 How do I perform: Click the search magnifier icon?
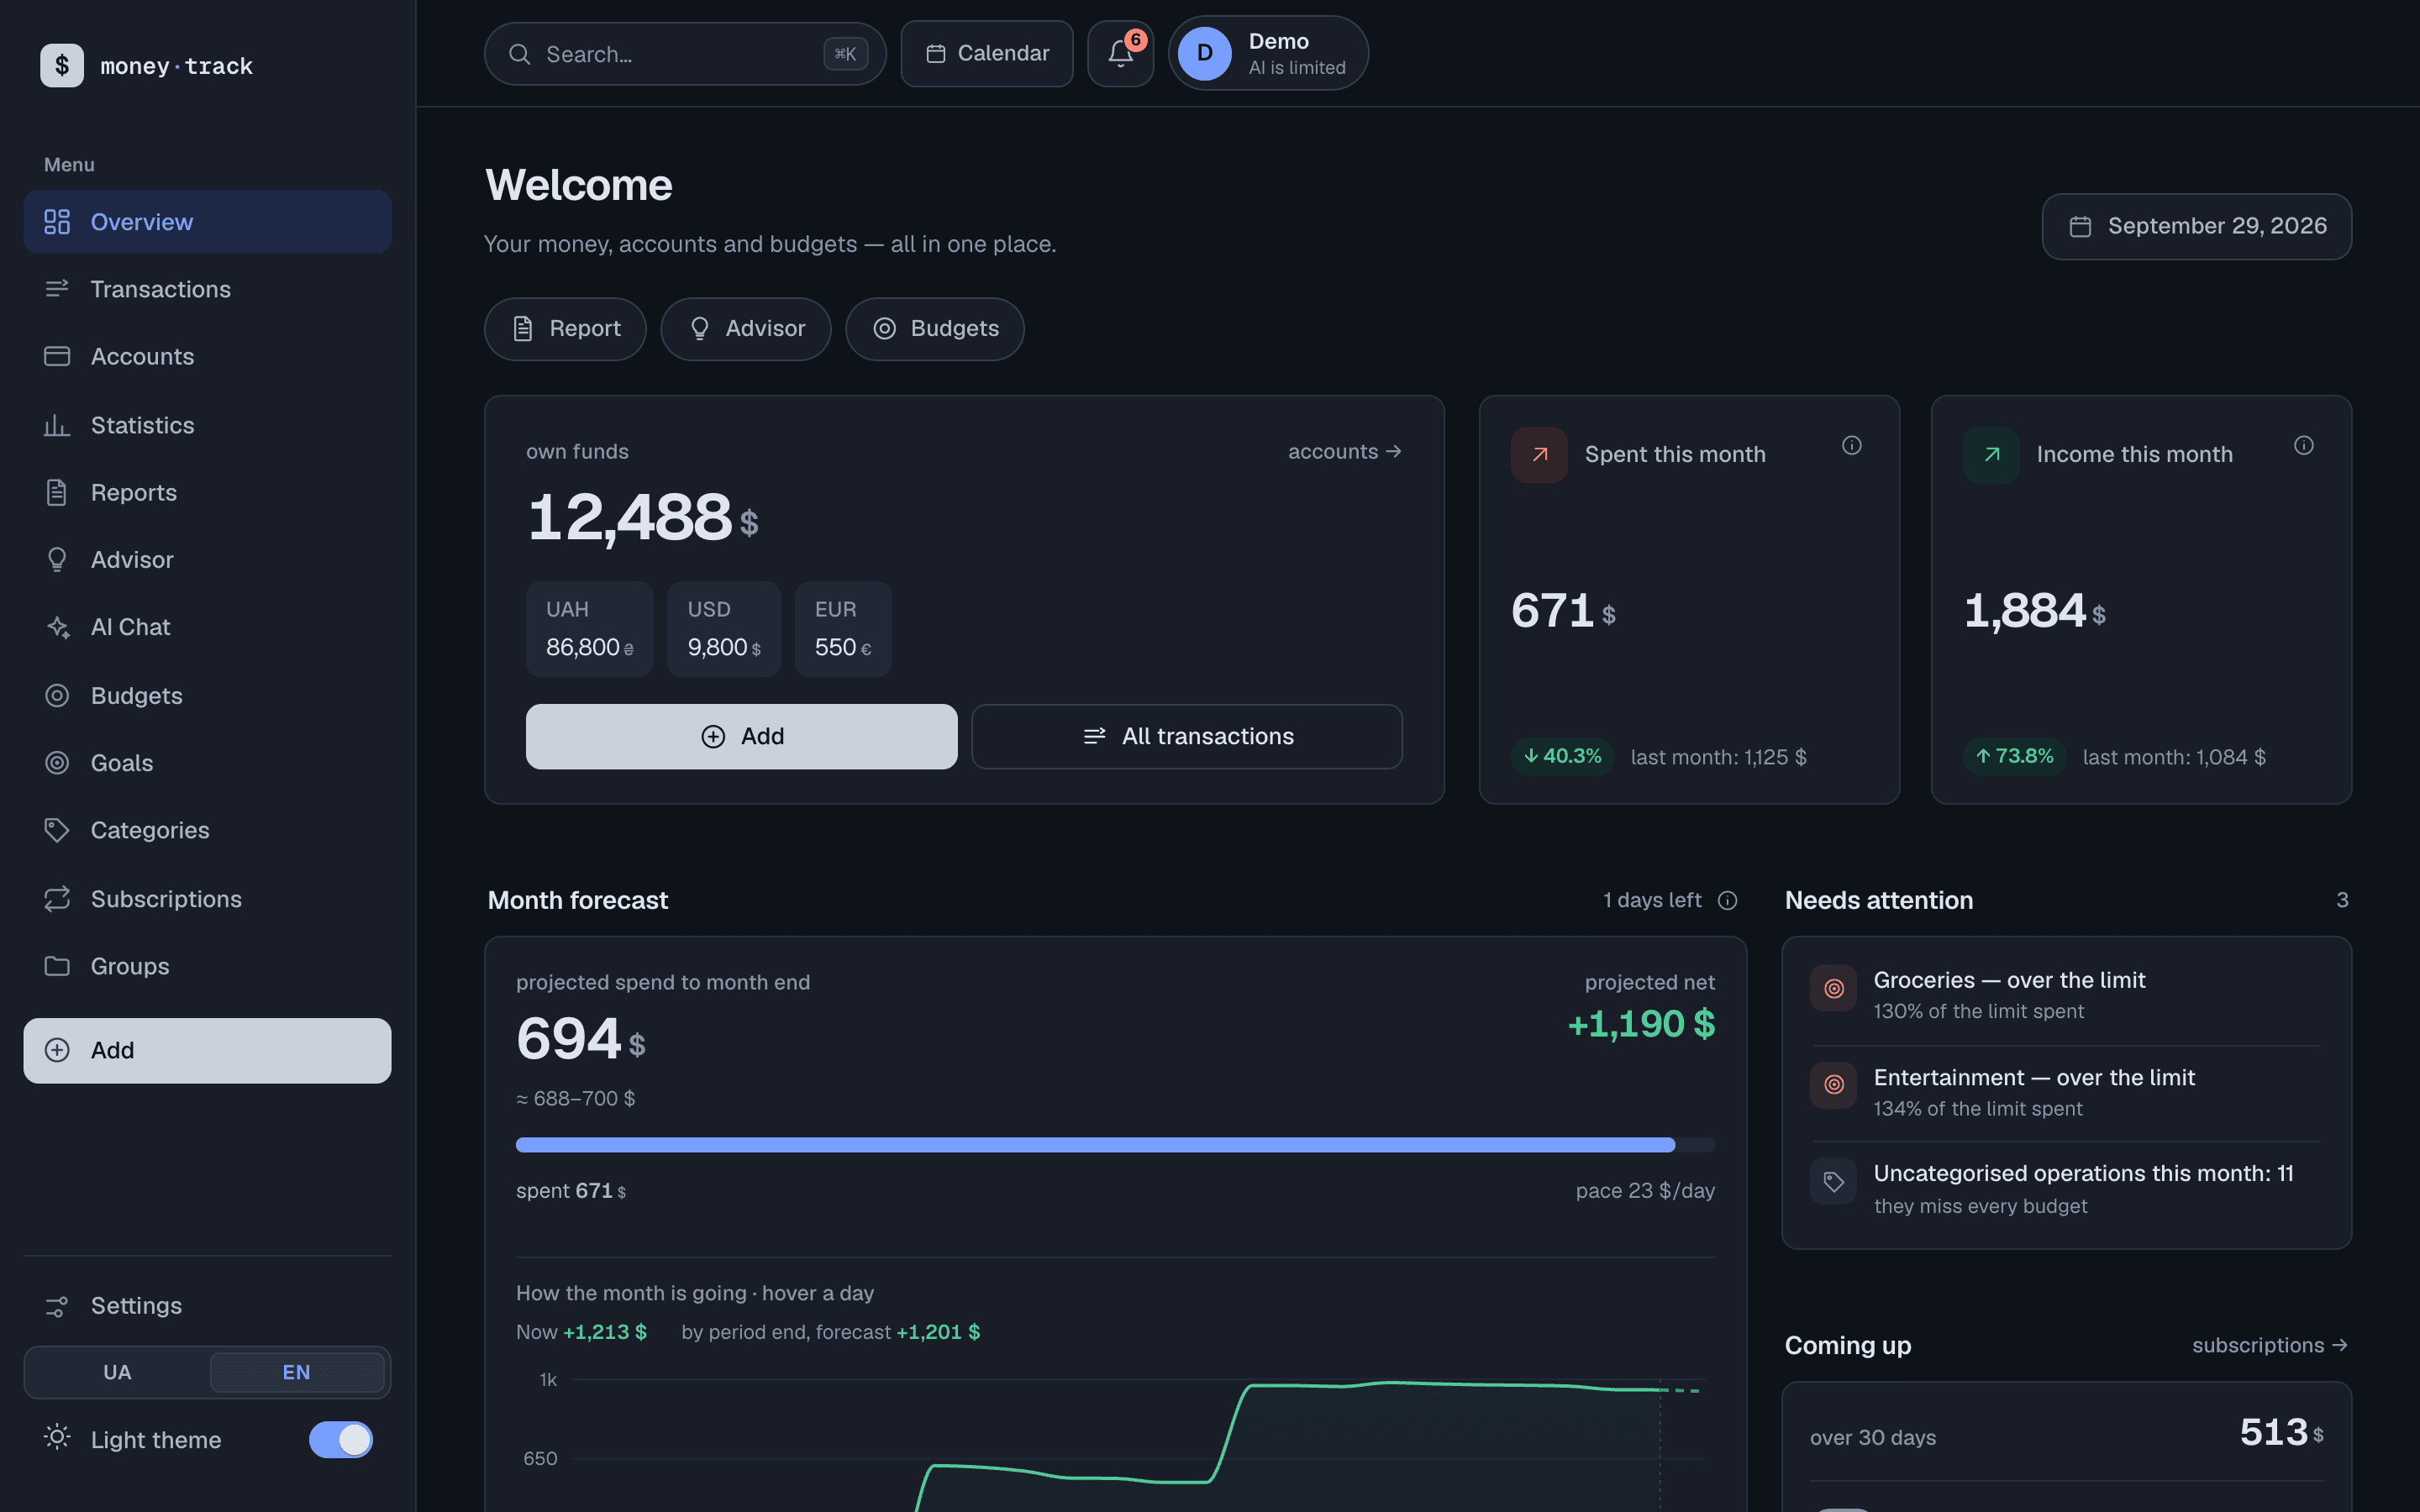519,54
